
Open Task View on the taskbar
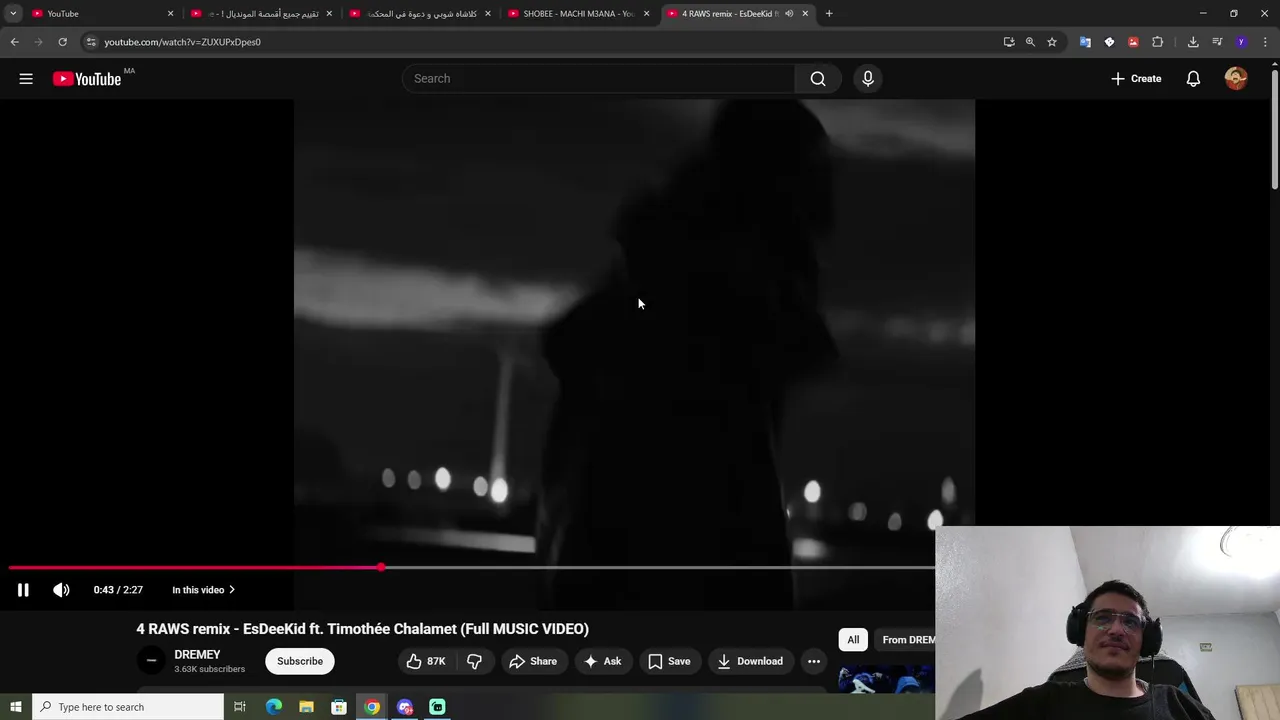point(240,707)
